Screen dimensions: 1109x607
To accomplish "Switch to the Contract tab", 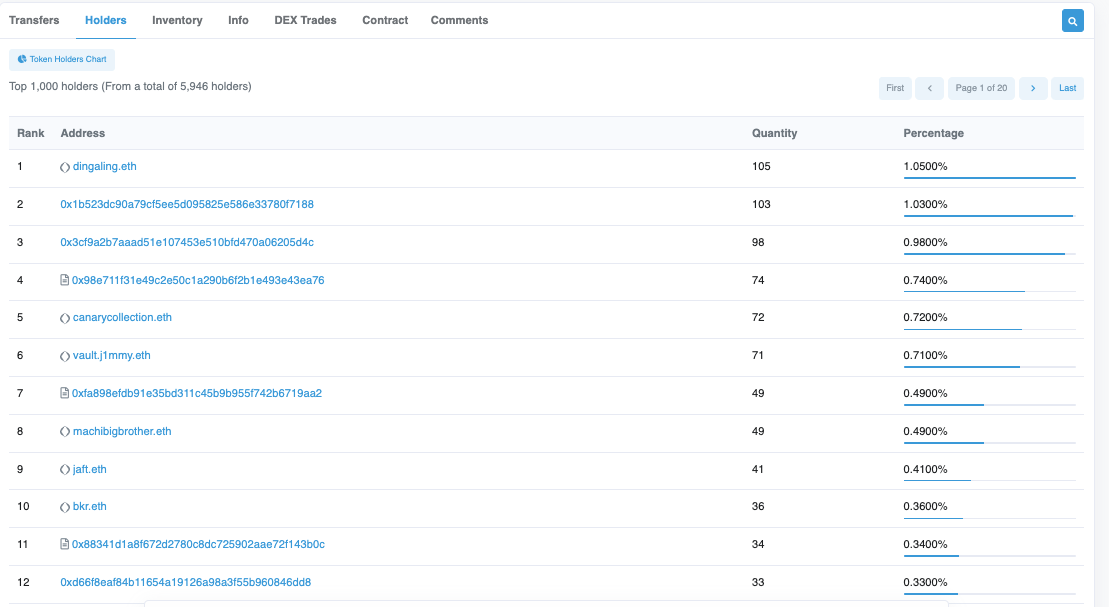I will 385,20.
